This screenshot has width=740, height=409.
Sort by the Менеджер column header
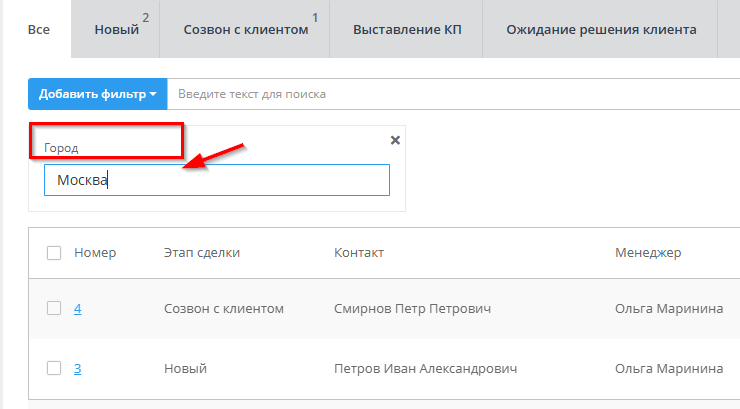click(647, 253)
